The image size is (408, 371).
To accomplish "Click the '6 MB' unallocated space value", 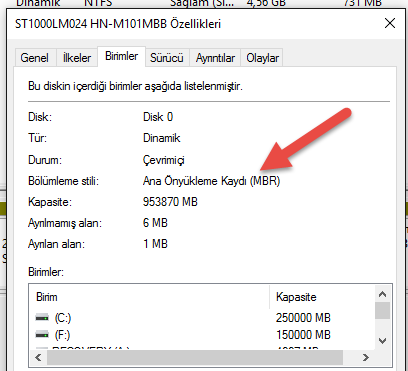I will coord(155,223).
